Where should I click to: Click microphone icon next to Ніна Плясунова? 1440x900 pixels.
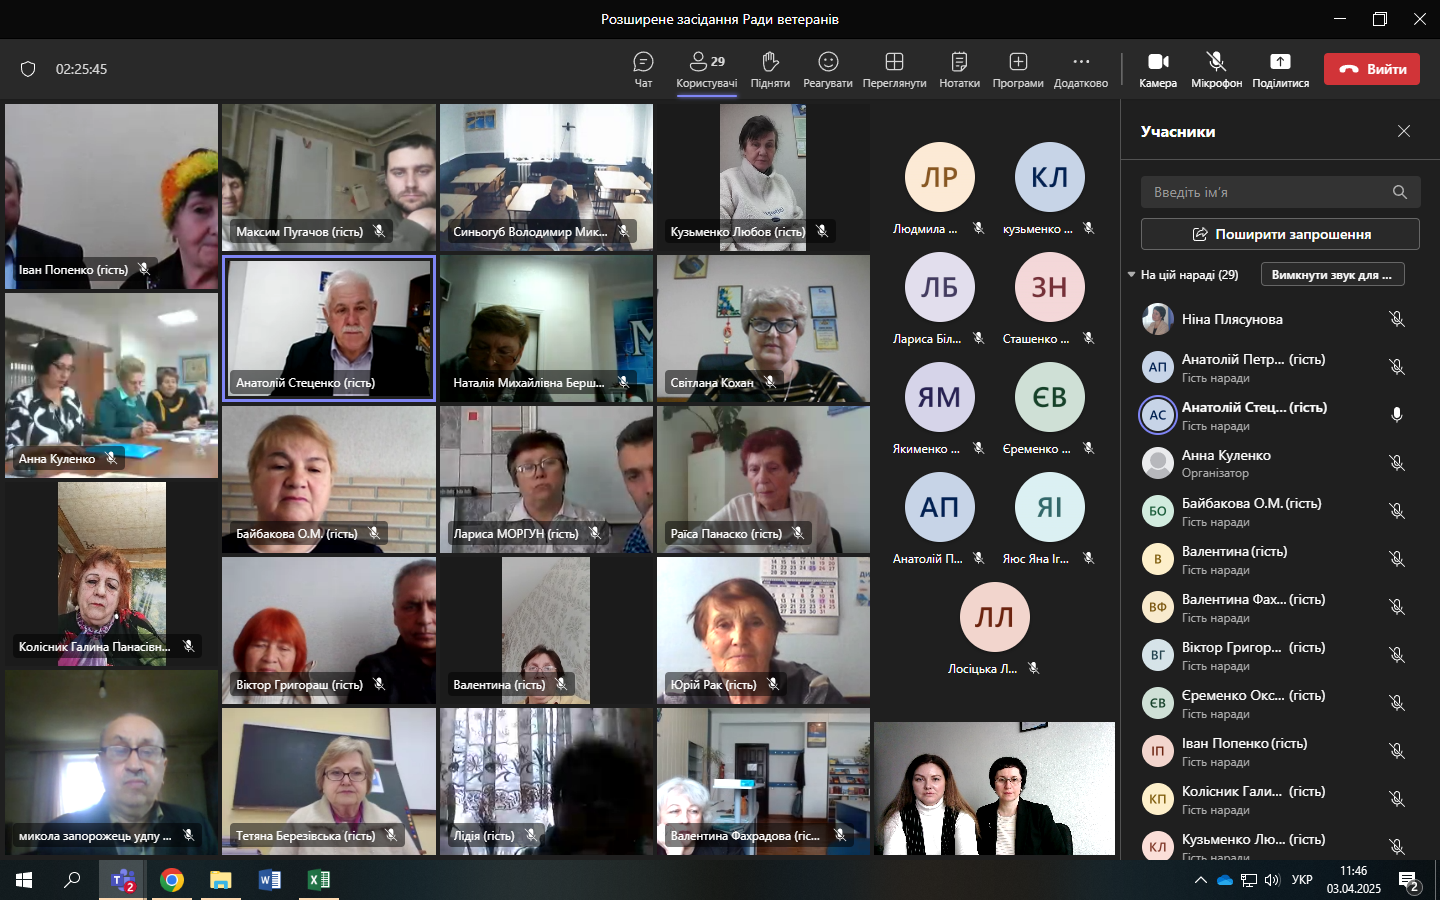pyautogui.click(x=1397, y=319)
